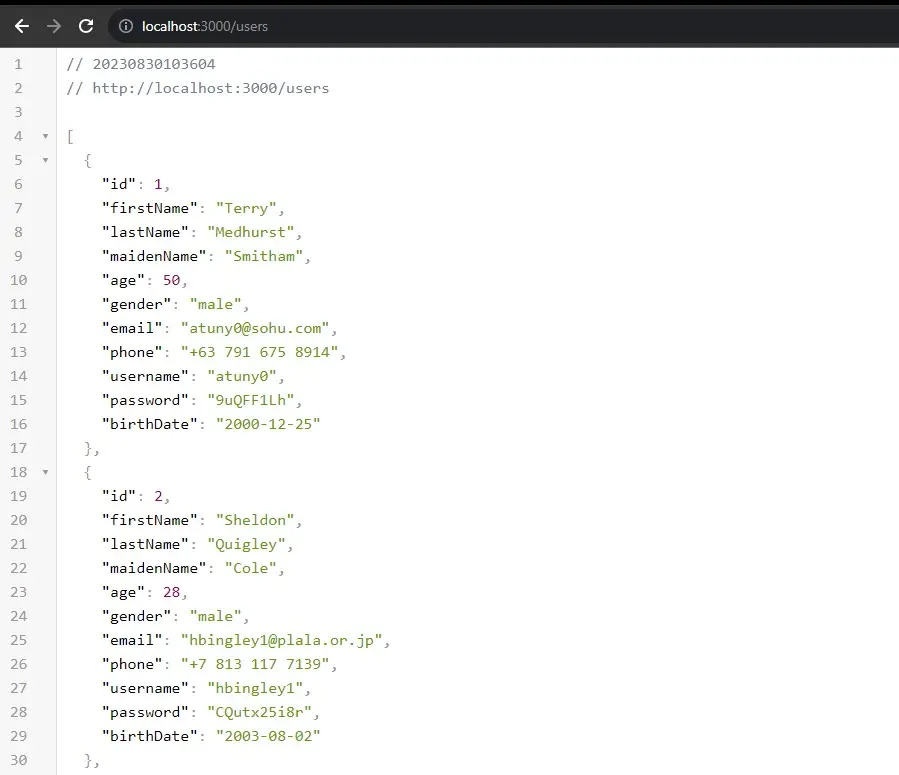Screen dimensions: 899x775
Task: Click the http://localhost:3000/users comment link
Action: point(198,88)
